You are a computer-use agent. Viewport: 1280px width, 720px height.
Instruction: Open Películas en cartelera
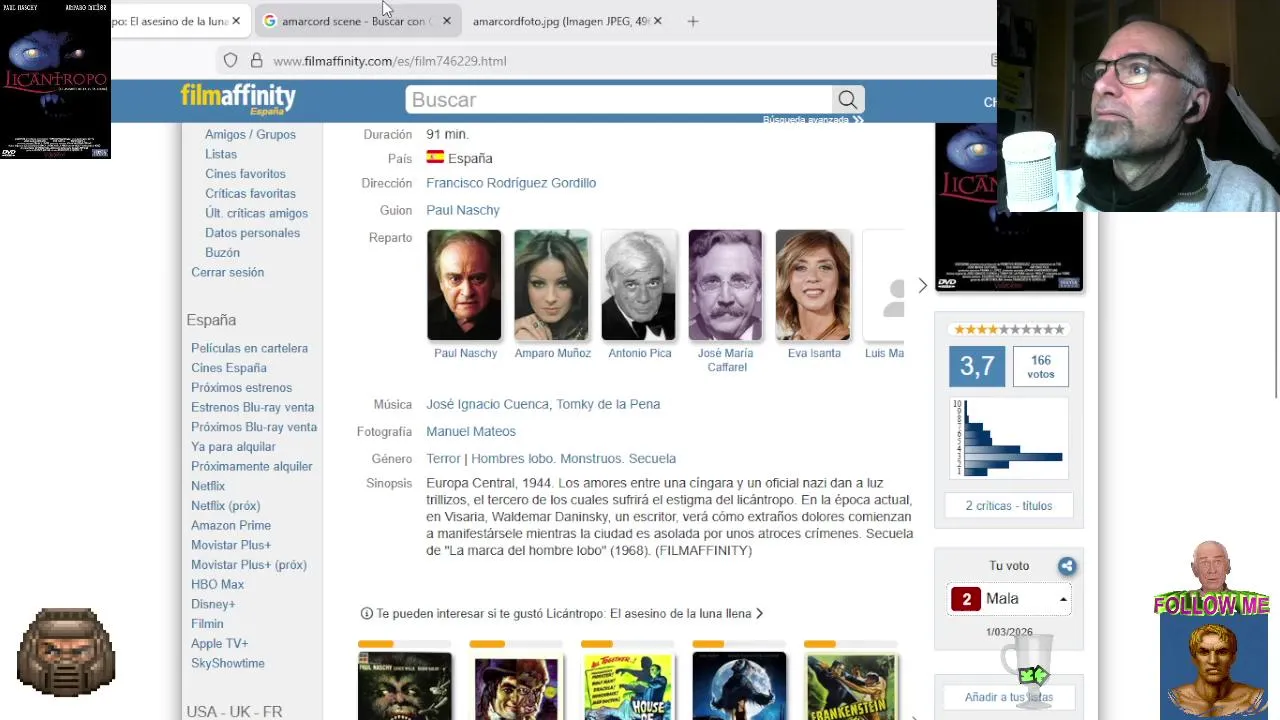pyautogui.click(x=249, y=348)
